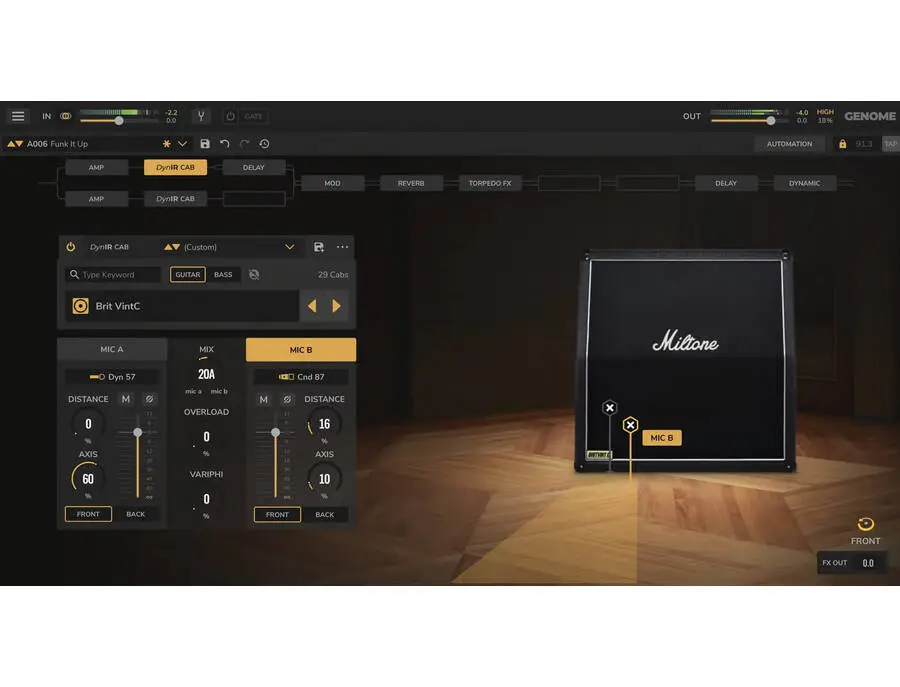The height and width of the screenshot is (687, 900).
Task: Mute Mic A with M button
Action: pyautogui.click(x=126, y=399)
